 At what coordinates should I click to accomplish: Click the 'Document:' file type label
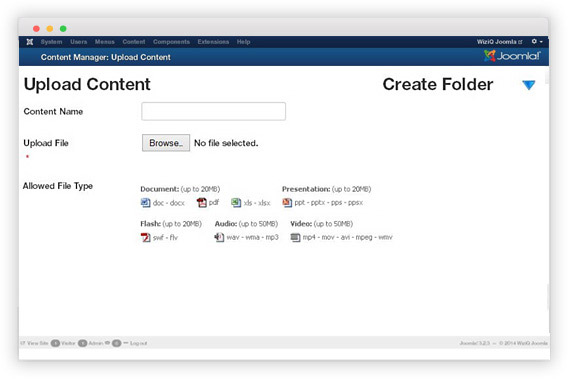(159, 189)
